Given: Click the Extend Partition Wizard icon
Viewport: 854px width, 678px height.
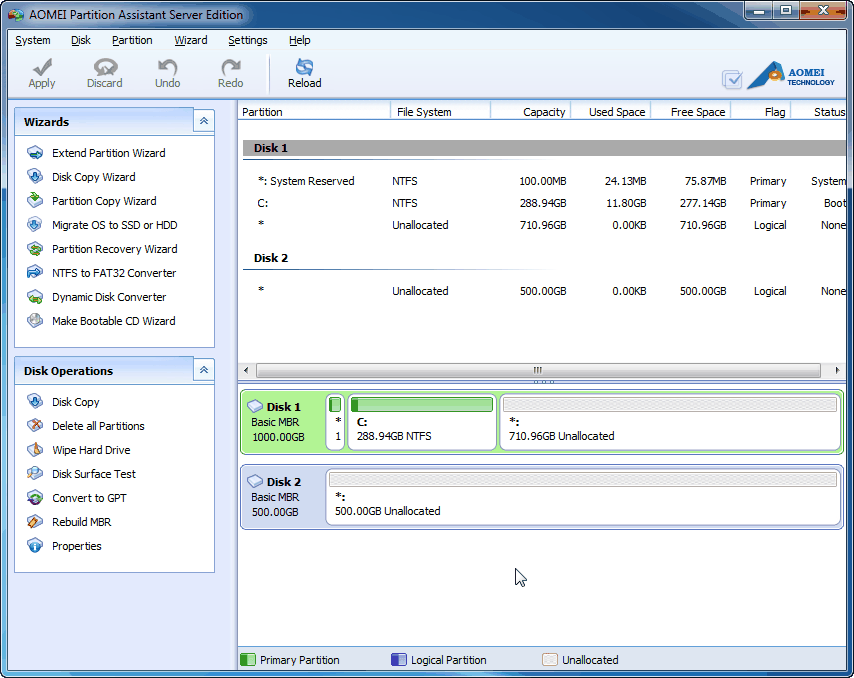Looking at the screenshot, I should [35, 152].
